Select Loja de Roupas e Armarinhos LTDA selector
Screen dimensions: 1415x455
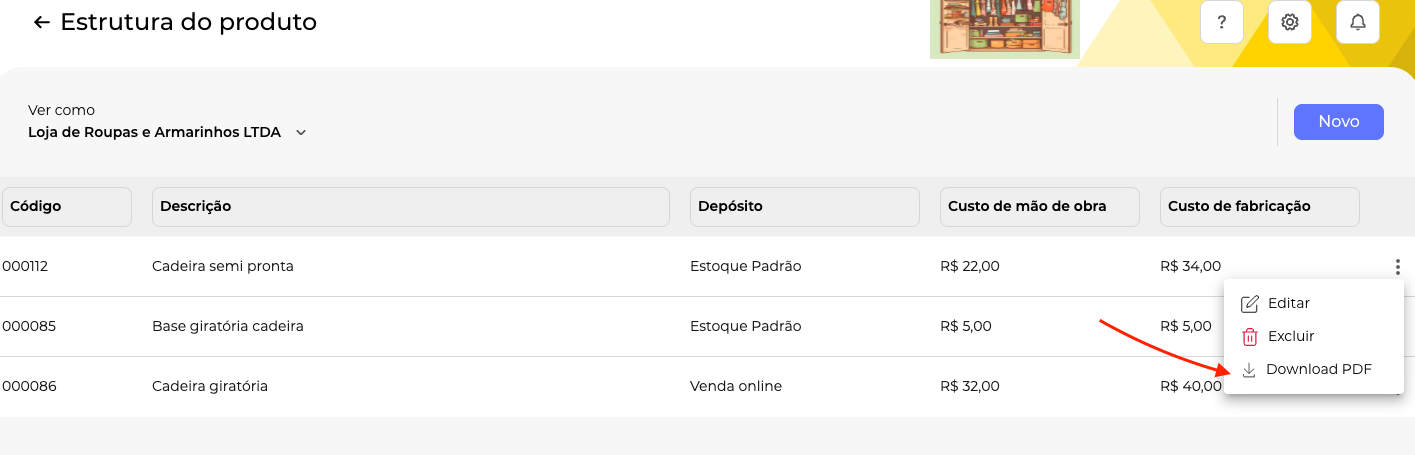[x=155, y=132]
